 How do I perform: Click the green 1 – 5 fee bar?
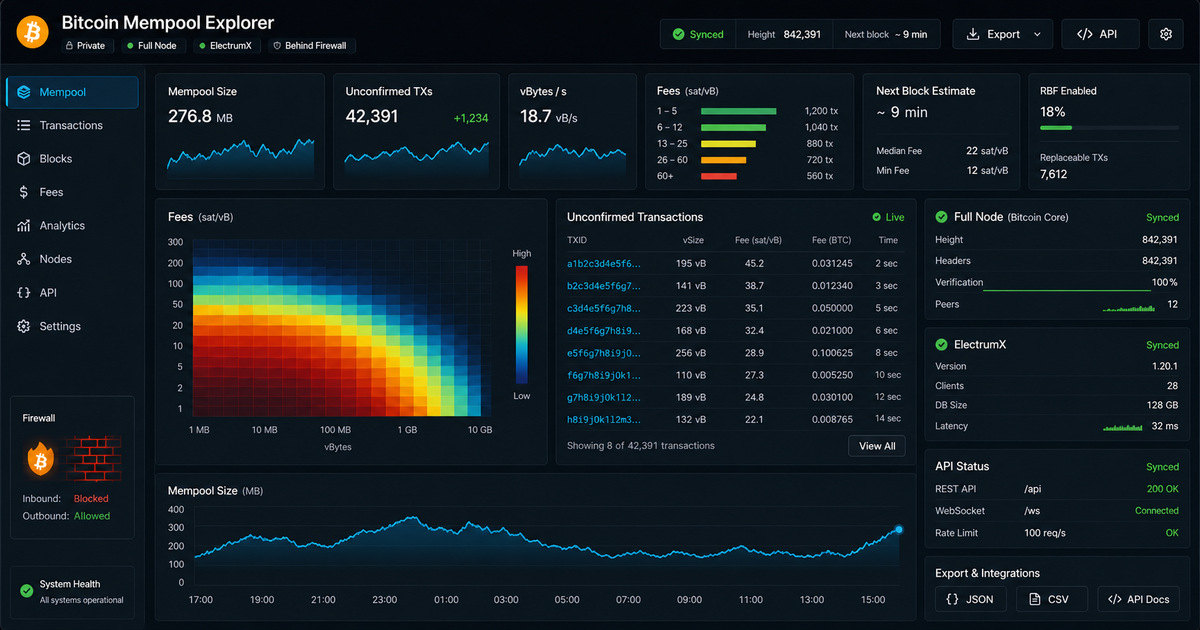click(739, 111)
